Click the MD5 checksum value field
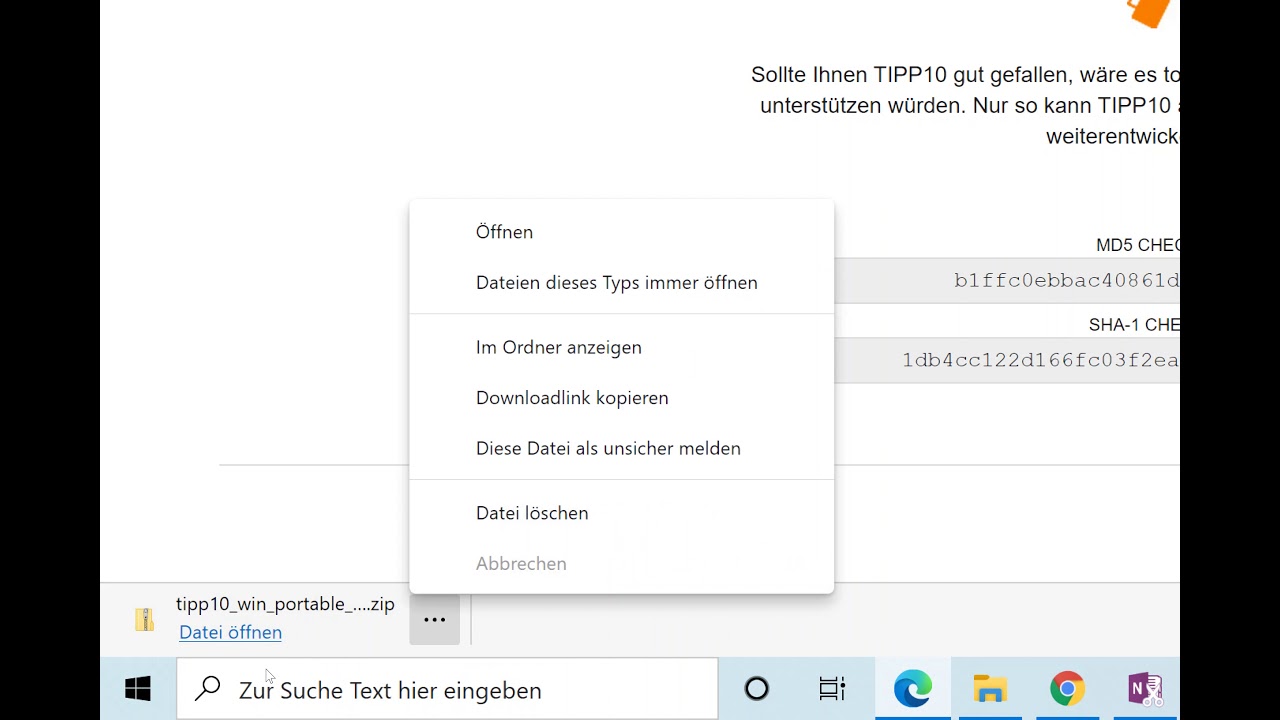The width and height of the screenshot is (1280, 720). (x=1007, y=281)
